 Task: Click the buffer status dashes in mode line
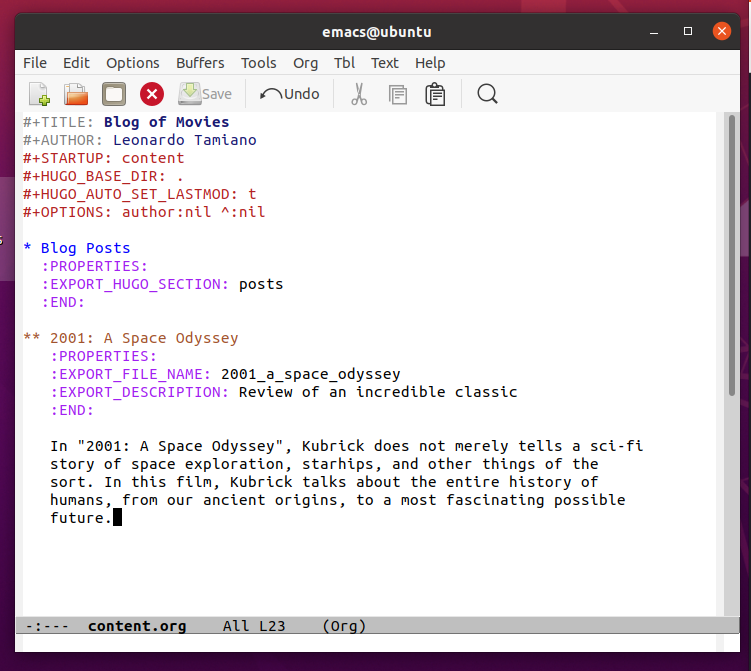coord(47,626)
